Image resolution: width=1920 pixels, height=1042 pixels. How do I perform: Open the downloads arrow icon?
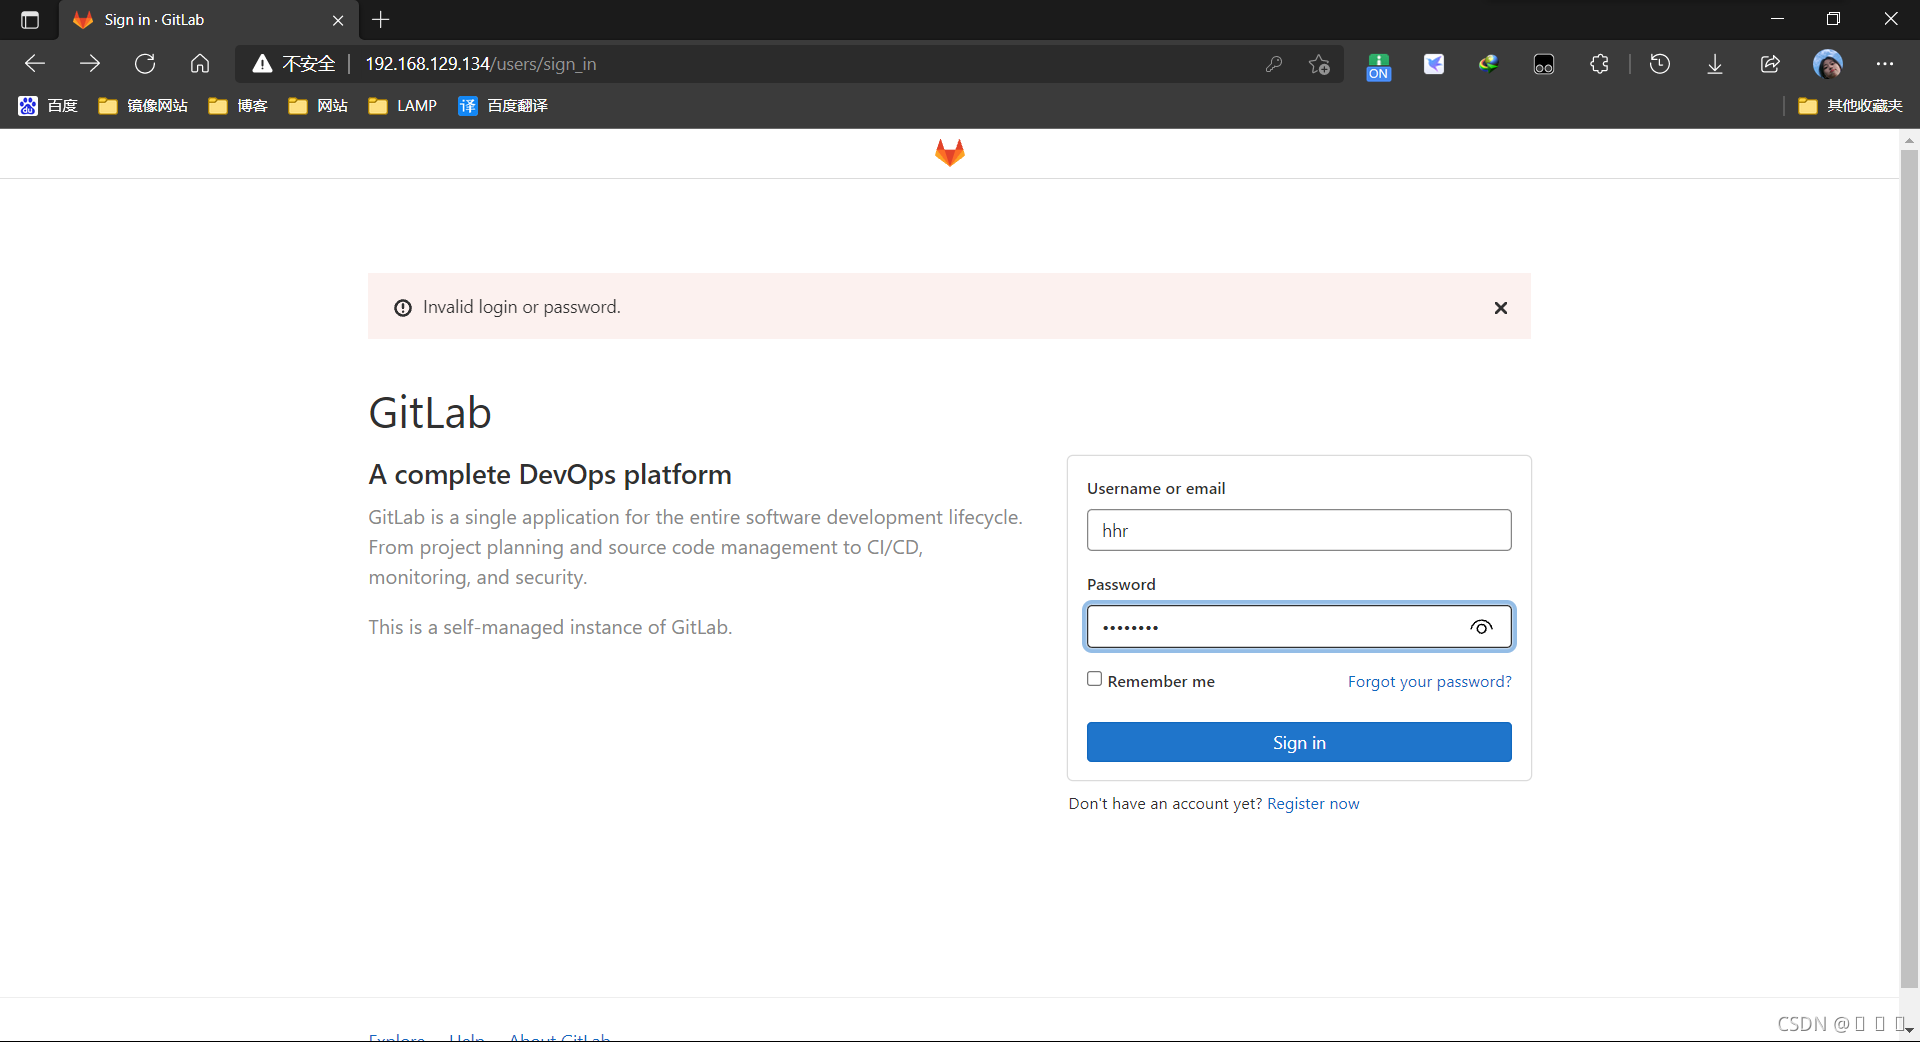click(x=1715, y=64)
